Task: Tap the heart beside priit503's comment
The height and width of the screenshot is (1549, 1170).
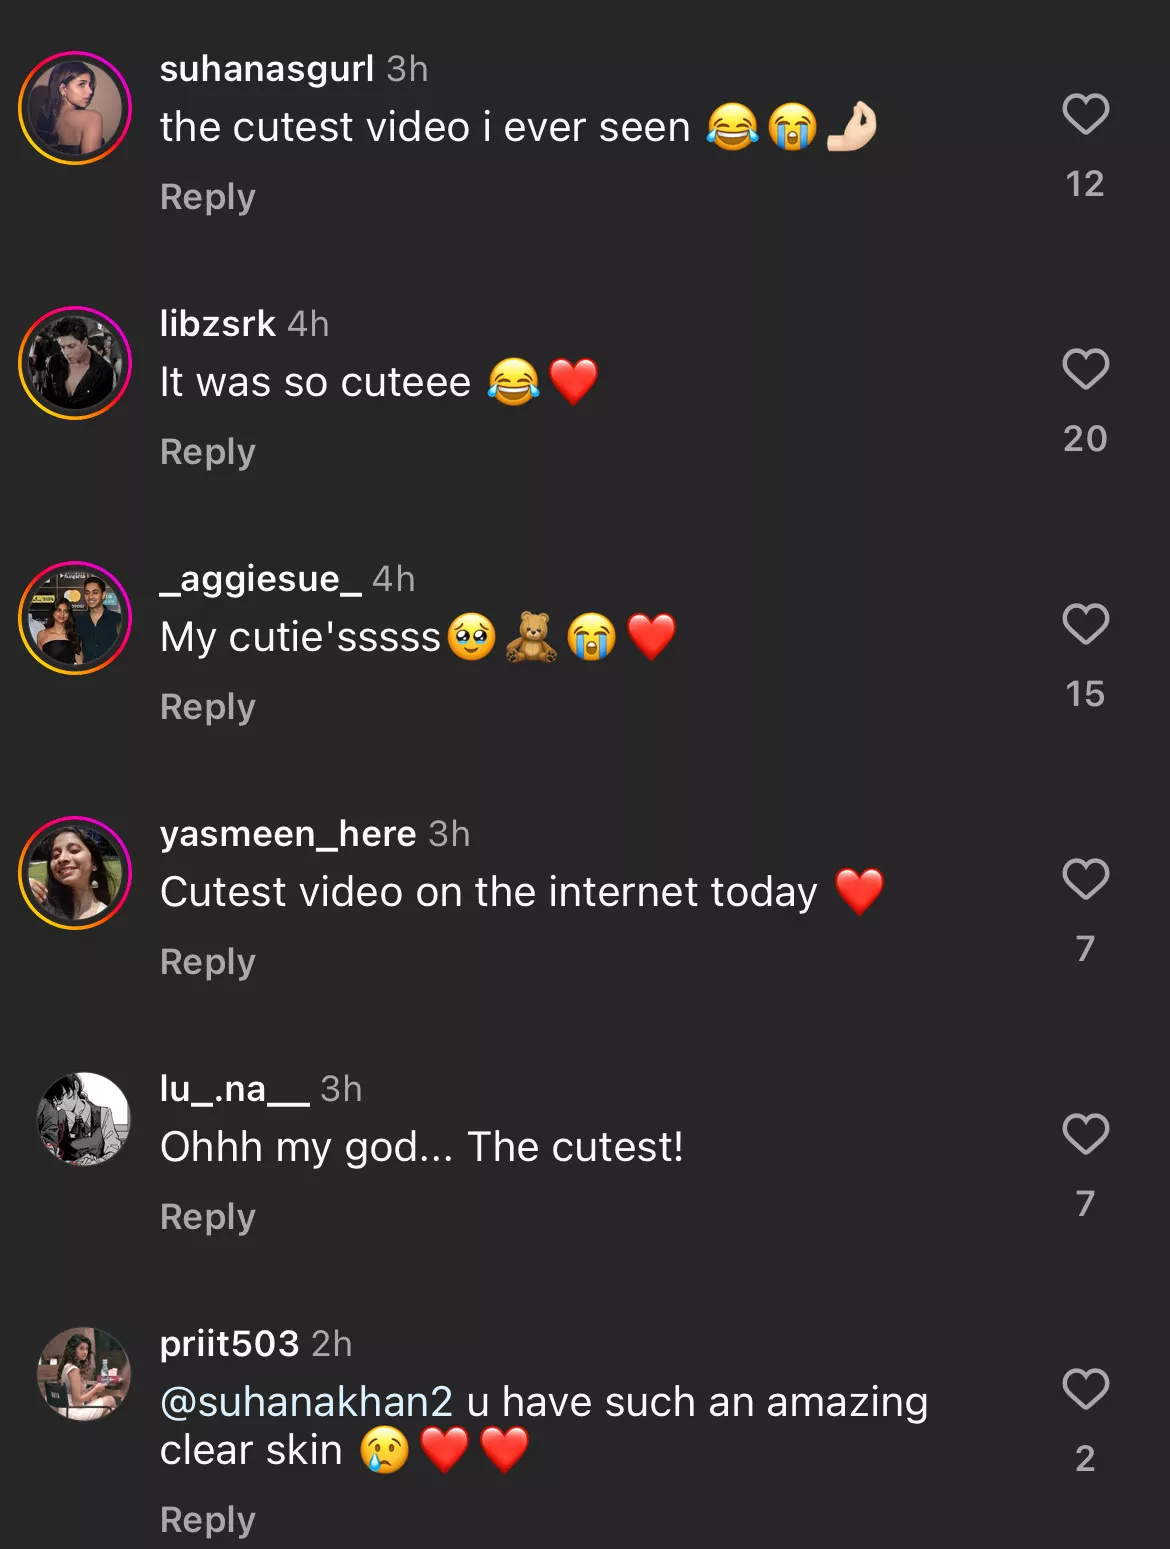Action: [1085, 1389]
